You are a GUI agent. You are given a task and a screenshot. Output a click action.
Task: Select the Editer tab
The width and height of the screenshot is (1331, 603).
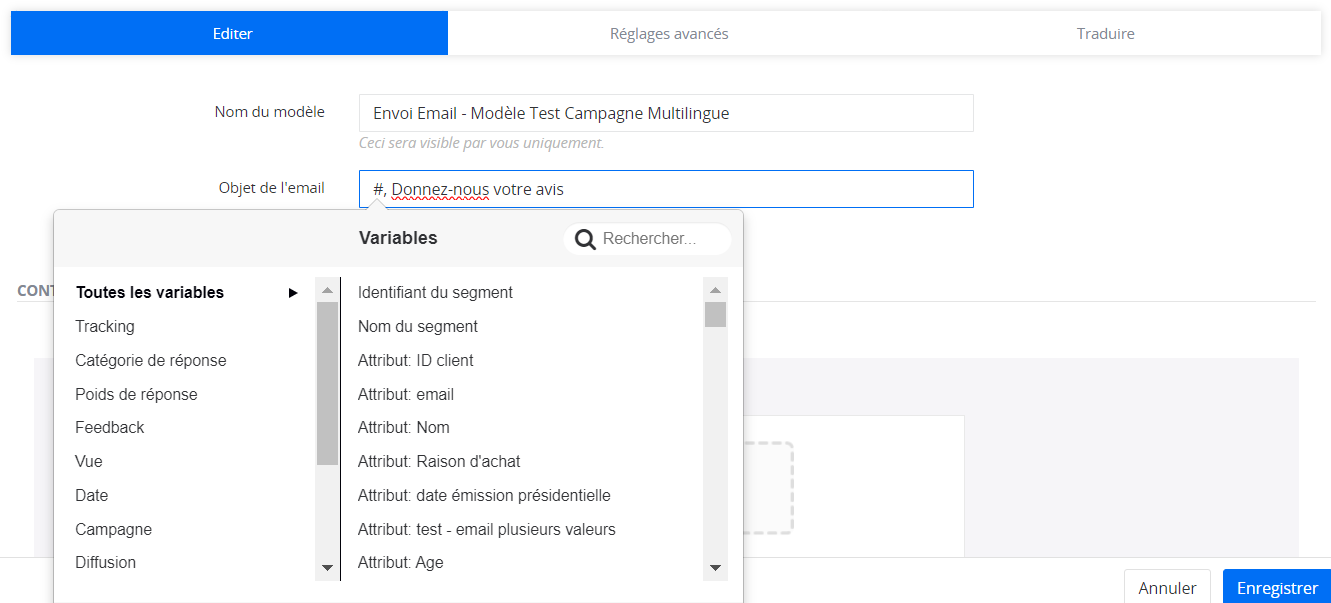232,34
